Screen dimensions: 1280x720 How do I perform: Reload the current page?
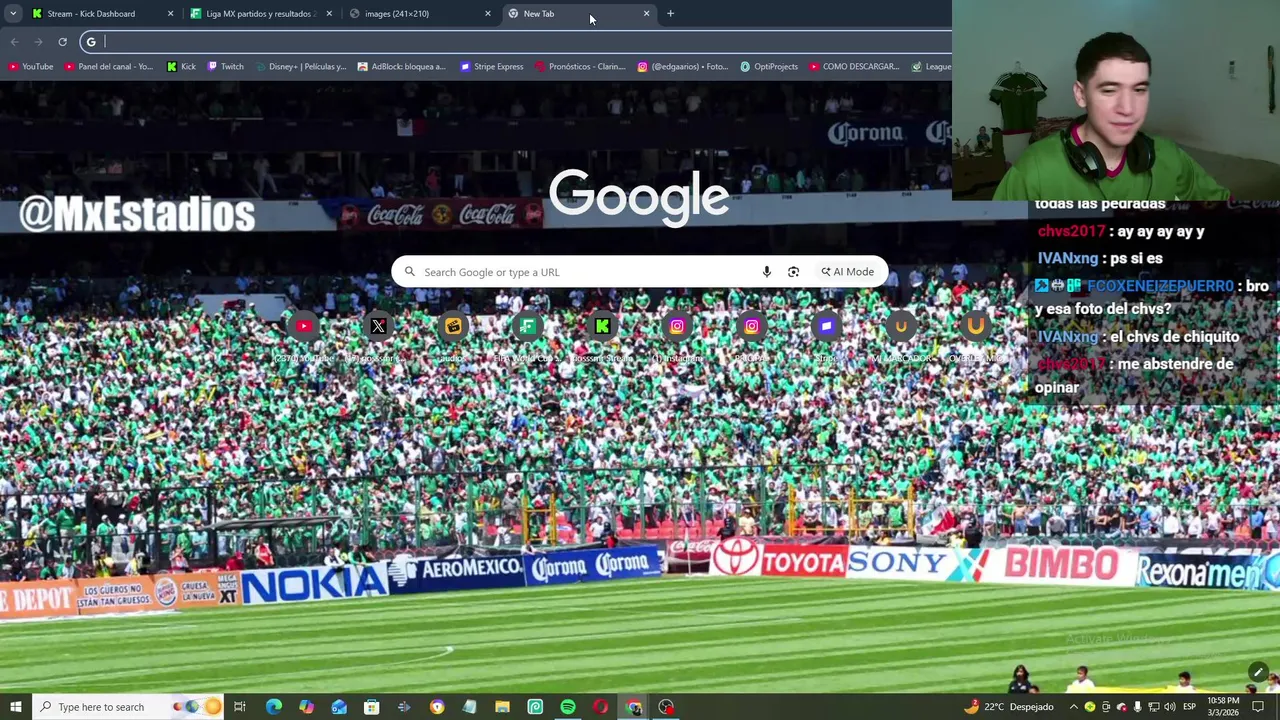pos(62,42)
